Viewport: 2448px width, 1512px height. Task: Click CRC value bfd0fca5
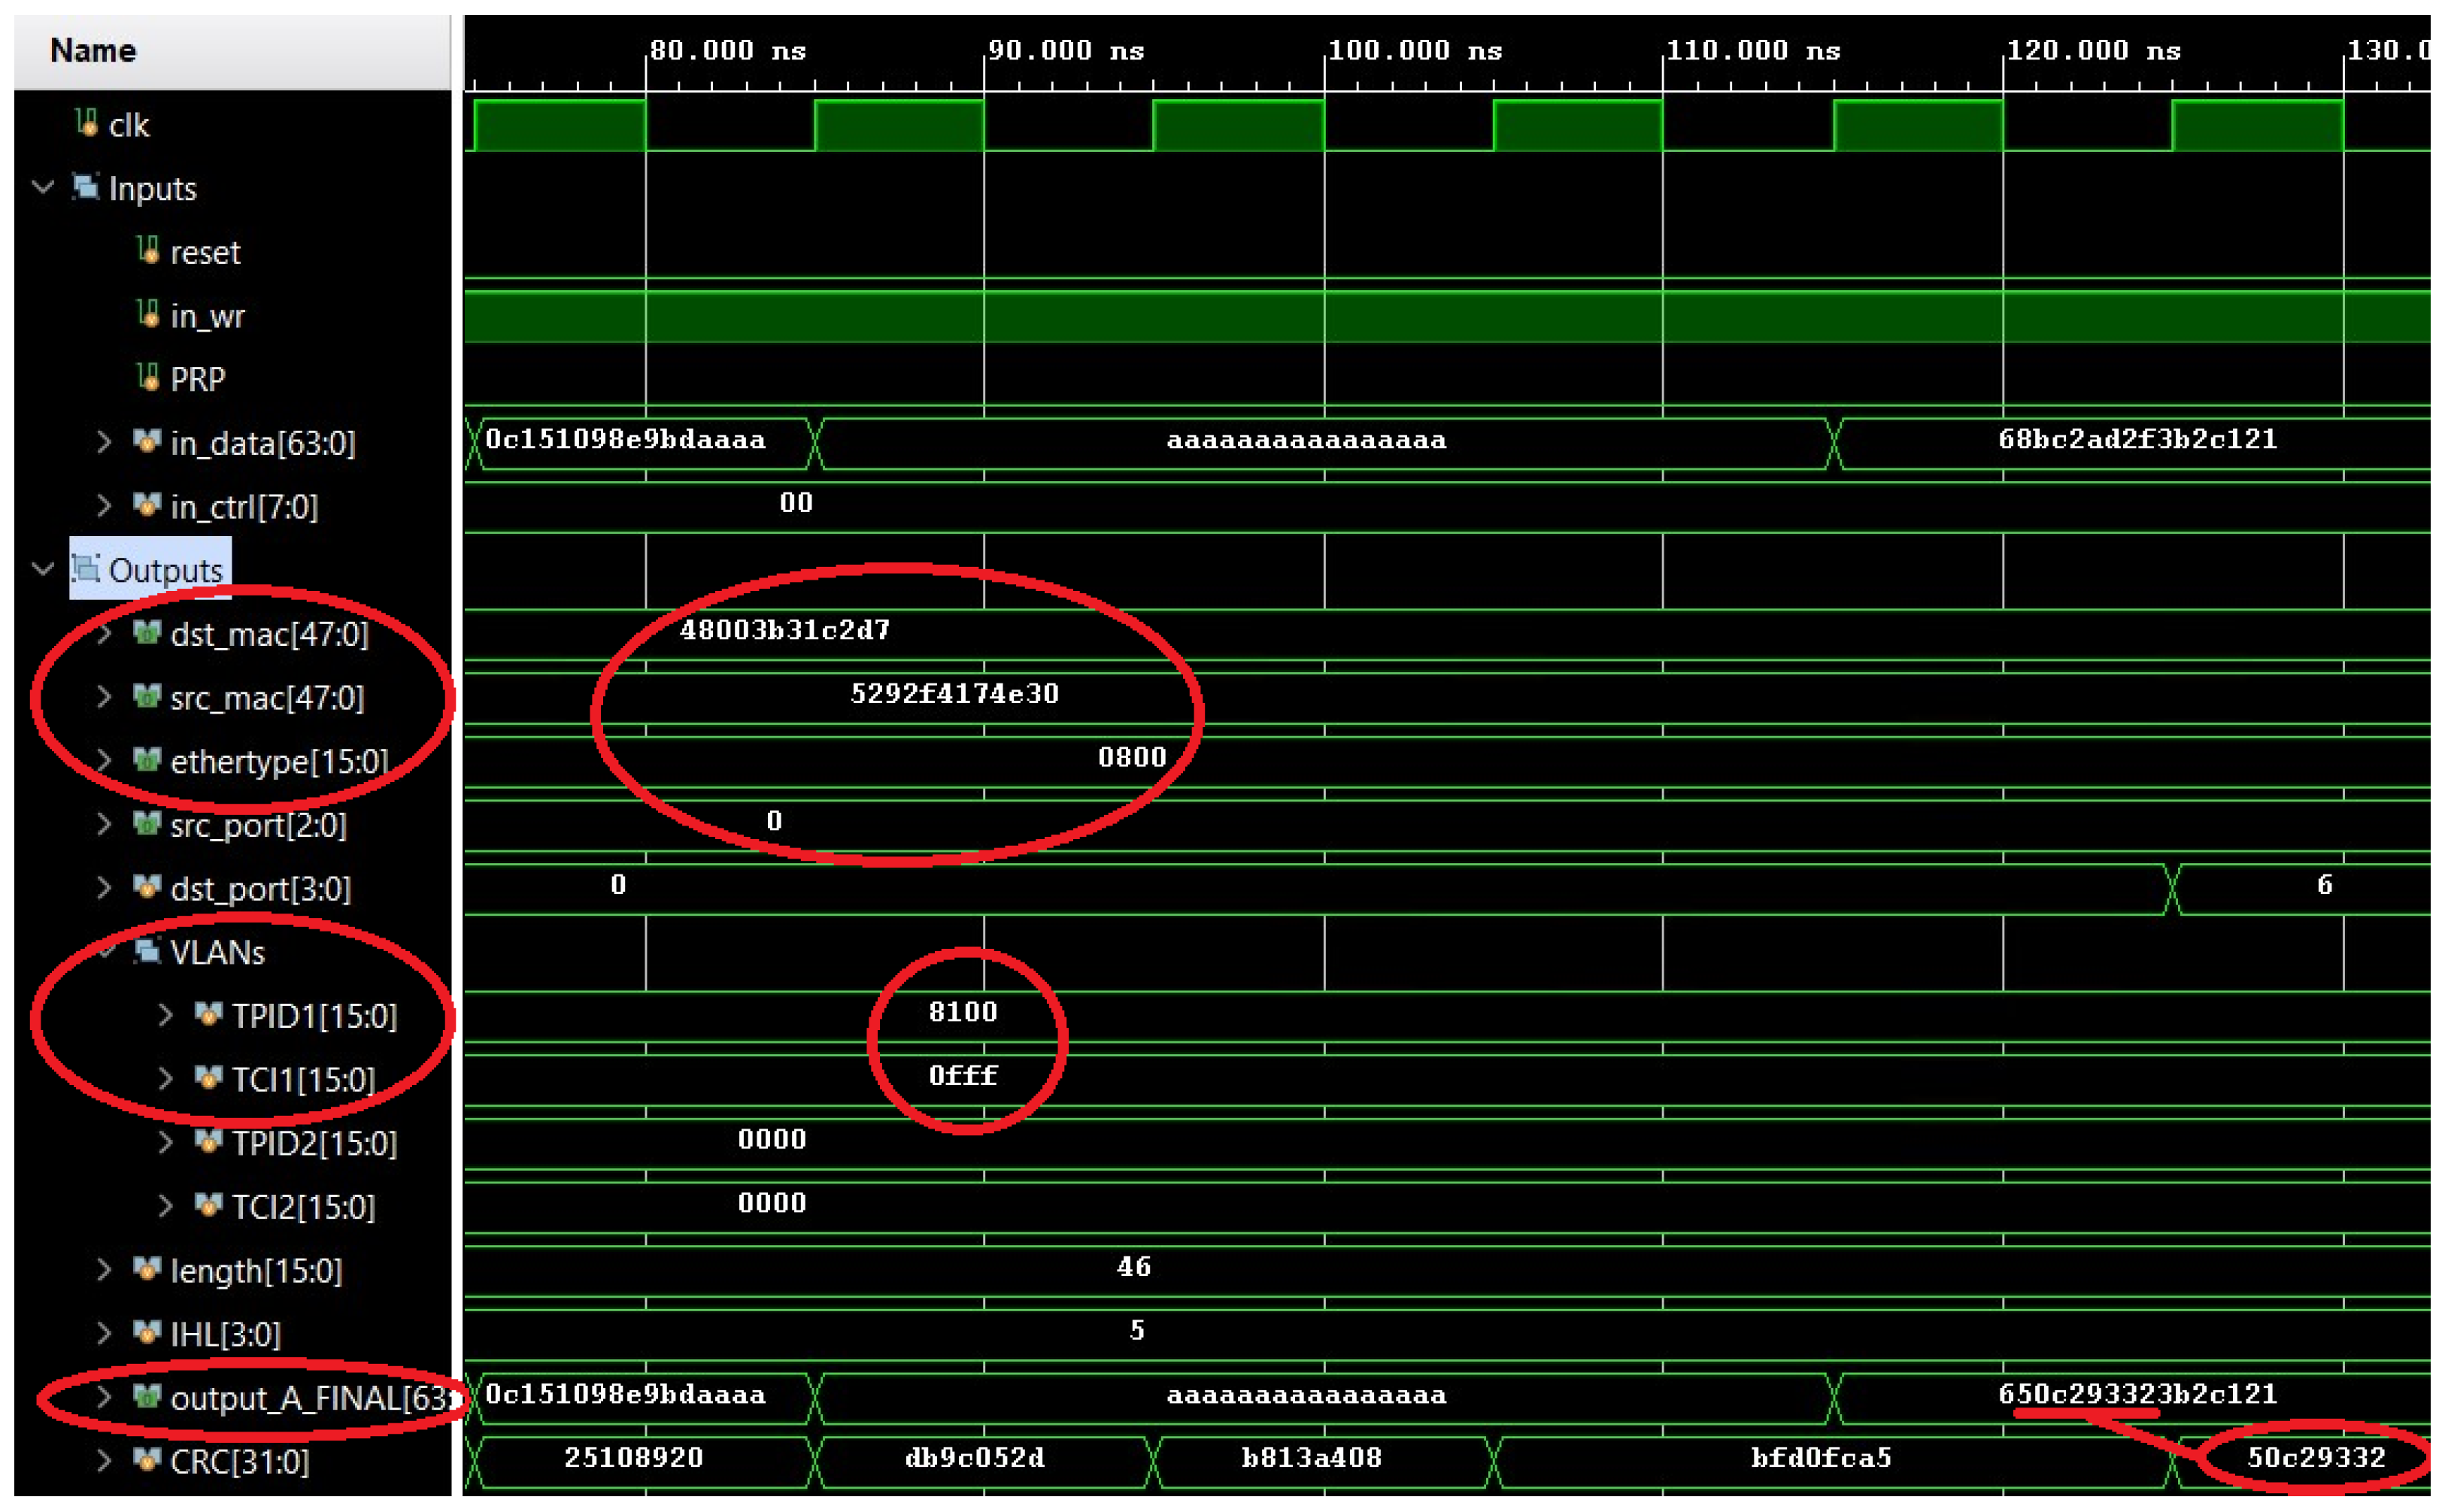tap(1821, 1457)
